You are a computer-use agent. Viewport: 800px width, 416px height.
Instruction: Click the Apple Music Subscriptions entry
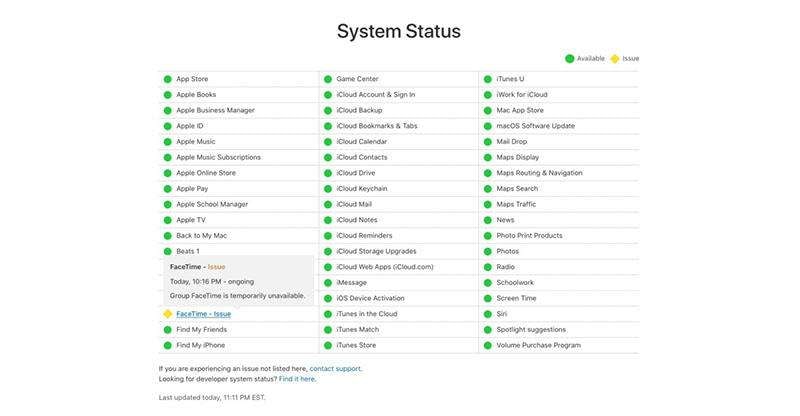pyautogui.click(x=218, y=157)
